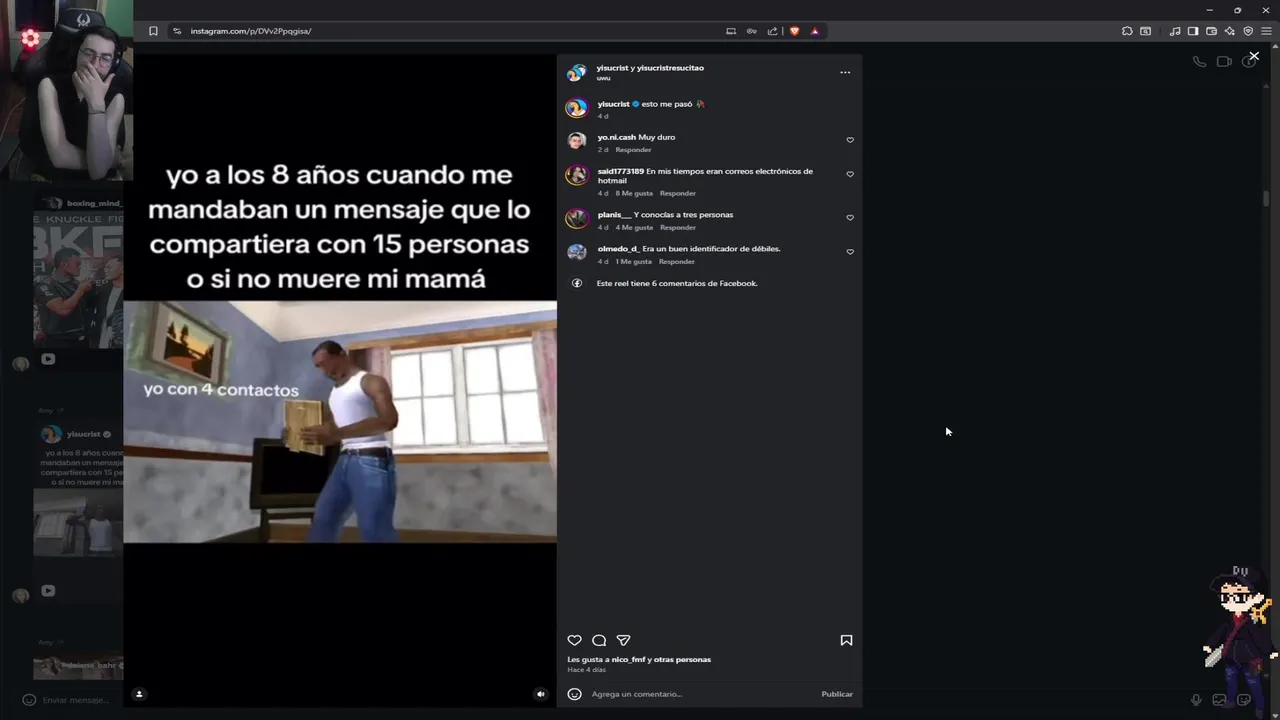View site information icon beside URL
Screen dimensions: 1280x720
click(x=177, y=31)
